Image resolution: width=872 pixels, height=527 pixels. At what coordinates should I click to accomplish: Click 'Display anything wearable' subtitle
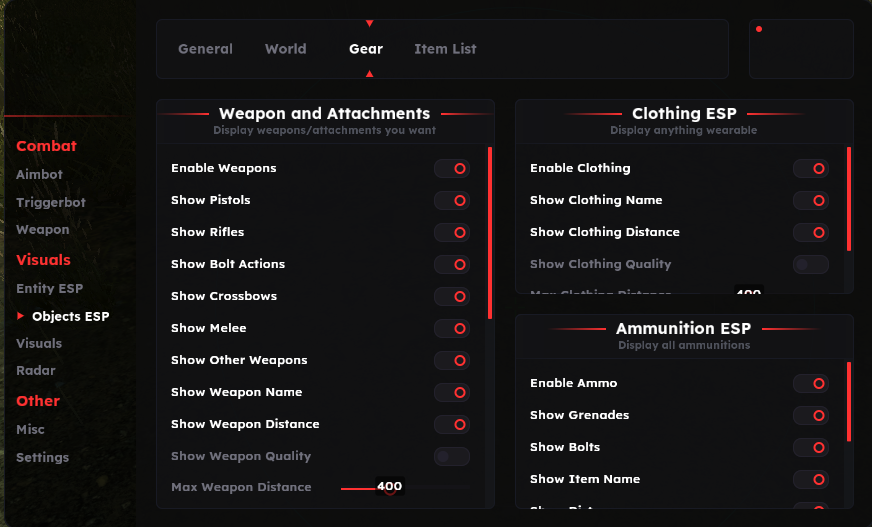683,130
